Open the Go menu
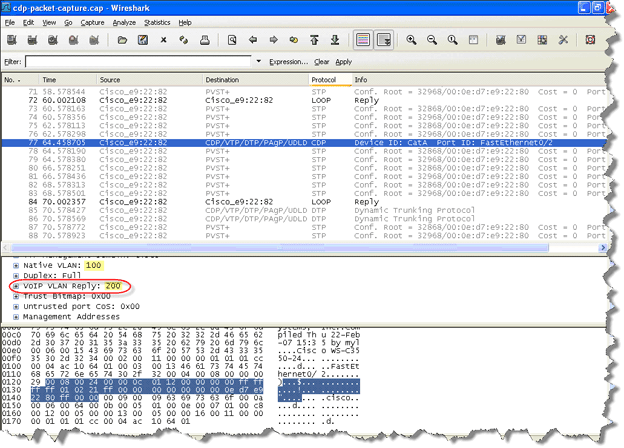Viewport: 624px width, 448px height. [68, 23]
